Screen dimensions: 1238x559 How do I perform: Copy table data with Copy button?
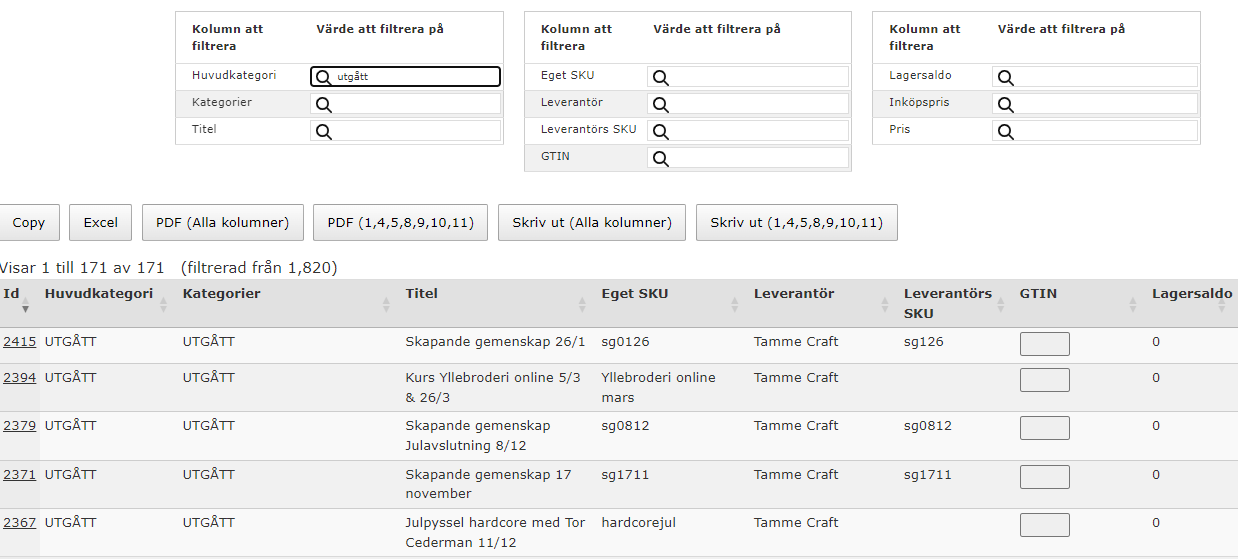pos(29,223)
